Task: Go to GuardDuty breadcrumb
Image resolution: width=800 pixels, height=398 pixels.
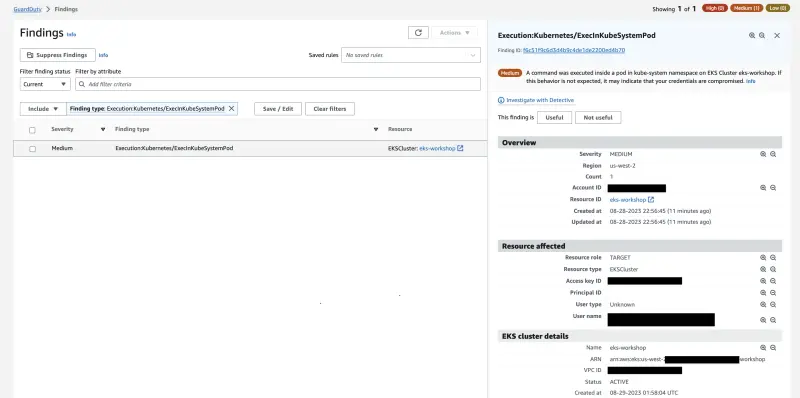Action: (x=28, y=9)
